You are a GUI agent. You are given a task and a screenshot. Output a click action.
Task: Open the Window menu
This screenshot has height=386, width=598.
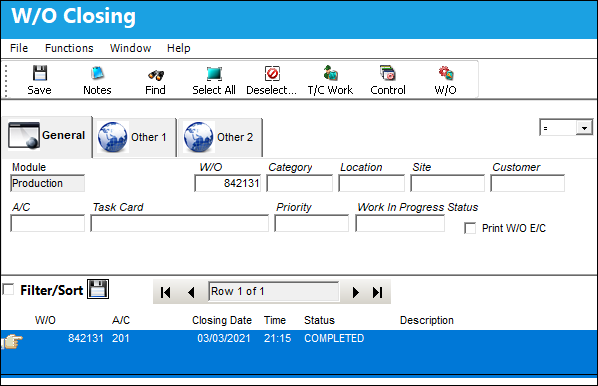130,48
